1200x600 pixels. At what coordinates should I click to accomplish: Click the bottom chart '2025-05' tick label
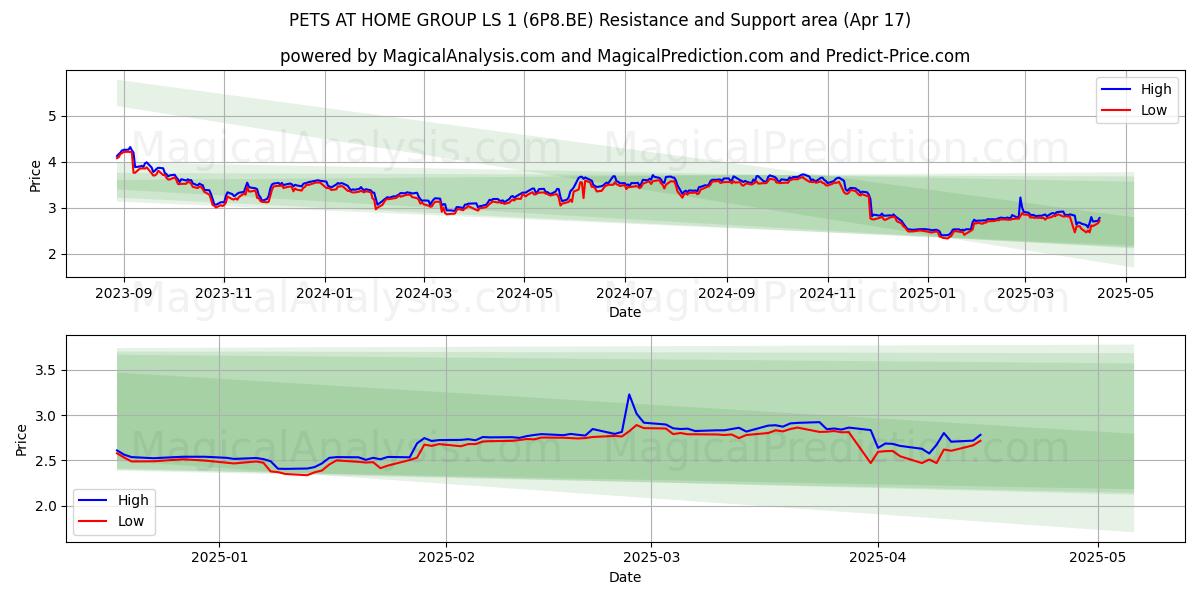(1098, 559)
